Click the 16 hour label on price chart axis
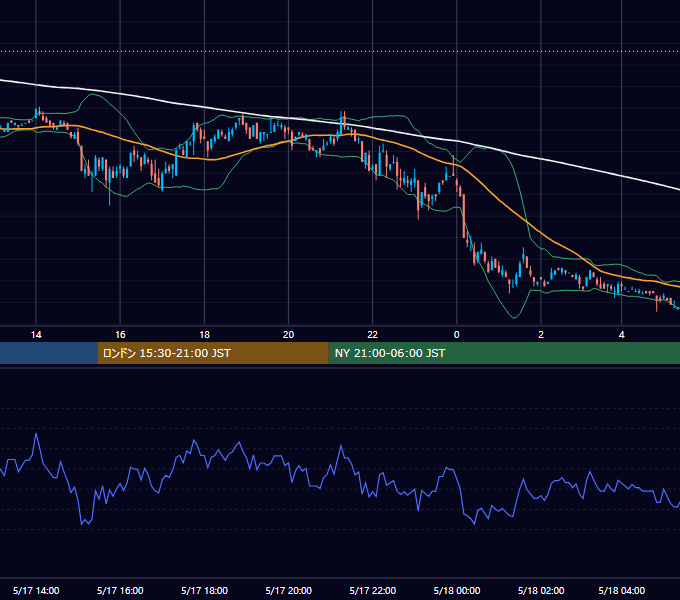The height and width of the screenshot is (600, 680). point(120,335)
